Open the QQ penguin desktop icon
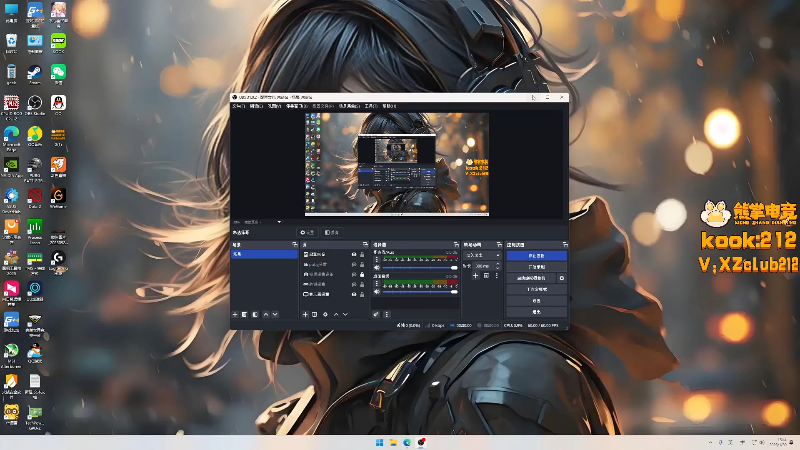Viewport: 800px width, 450px height. 58,105
